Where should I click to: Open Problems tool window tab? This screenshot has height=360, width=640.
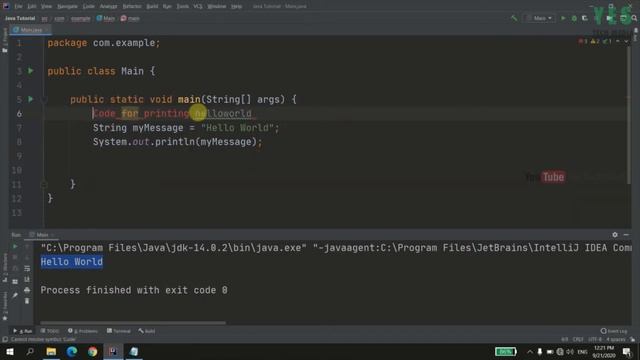[83, 331]
